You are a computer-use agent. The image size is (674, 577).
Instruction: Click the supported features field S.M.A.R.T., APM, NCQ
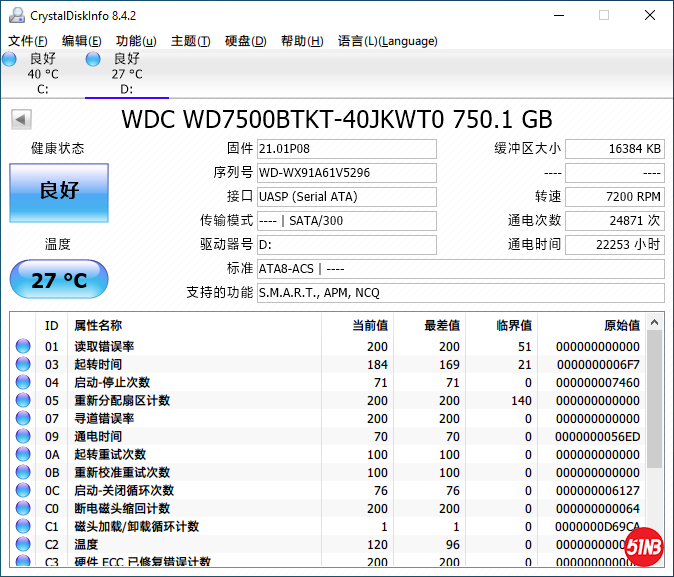461,293
